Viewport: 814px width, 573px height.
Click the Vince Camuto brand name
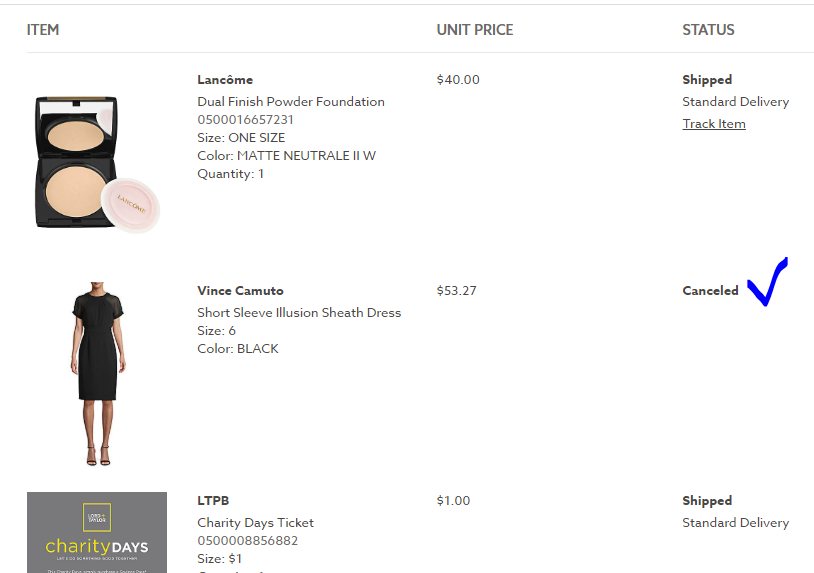click(x=240, y=291)
